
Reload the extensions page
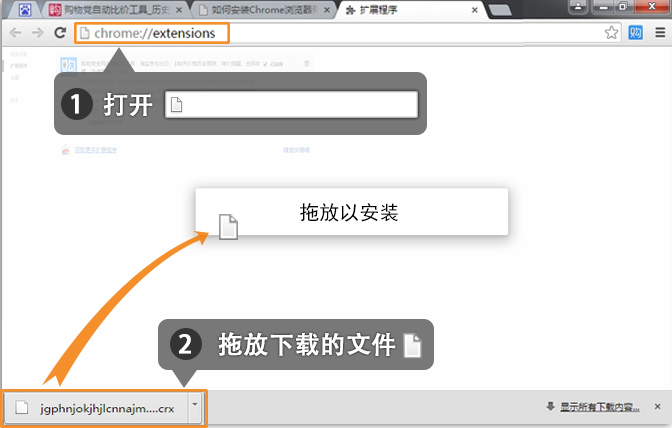point(60,33)
